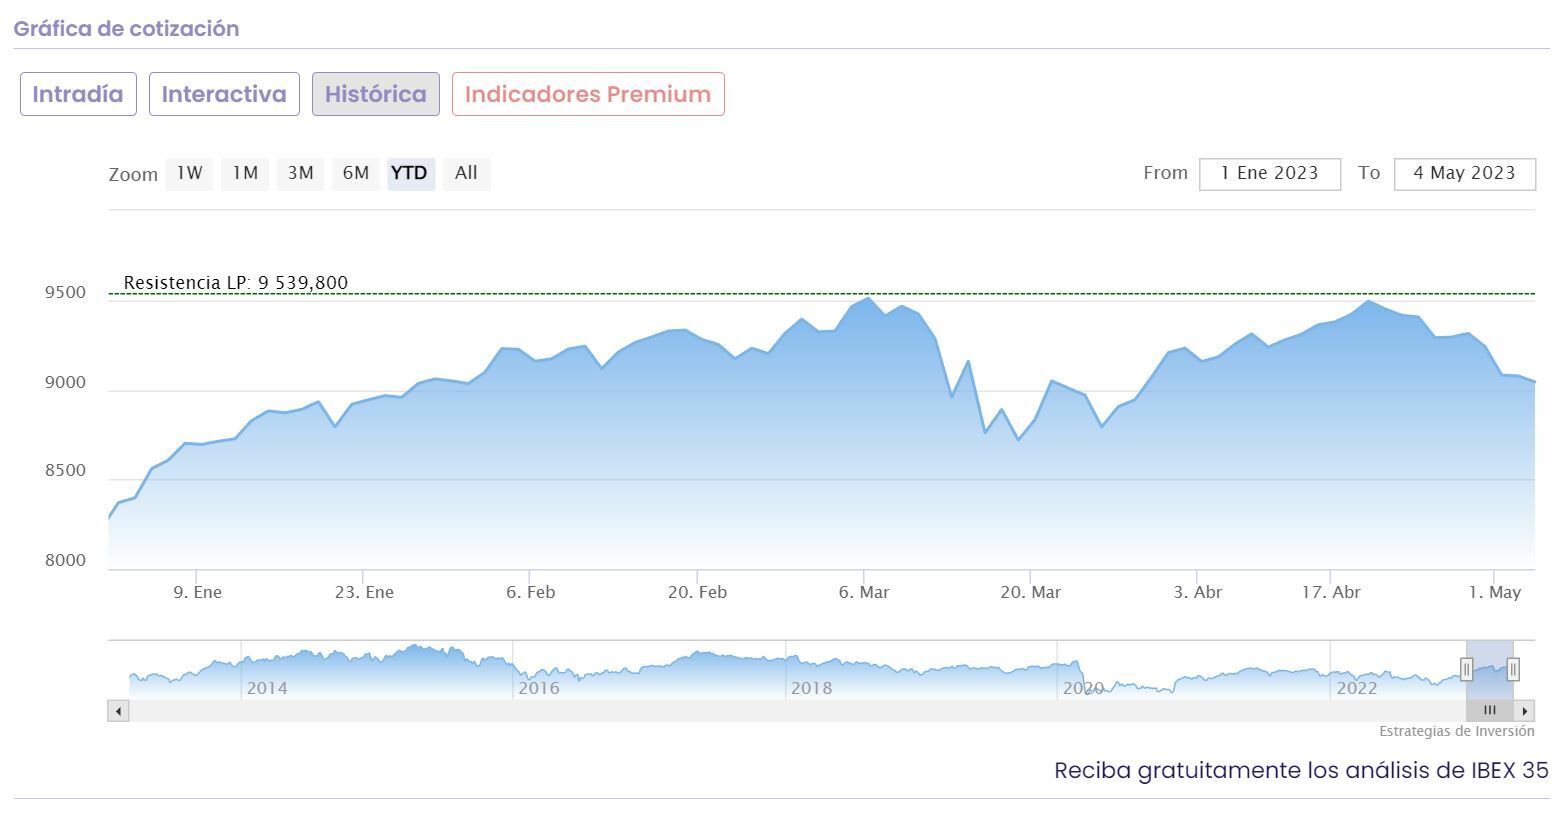Click the To date field
The height and width of the screenshot is (815, 1563).
(x=1464, y=173)
